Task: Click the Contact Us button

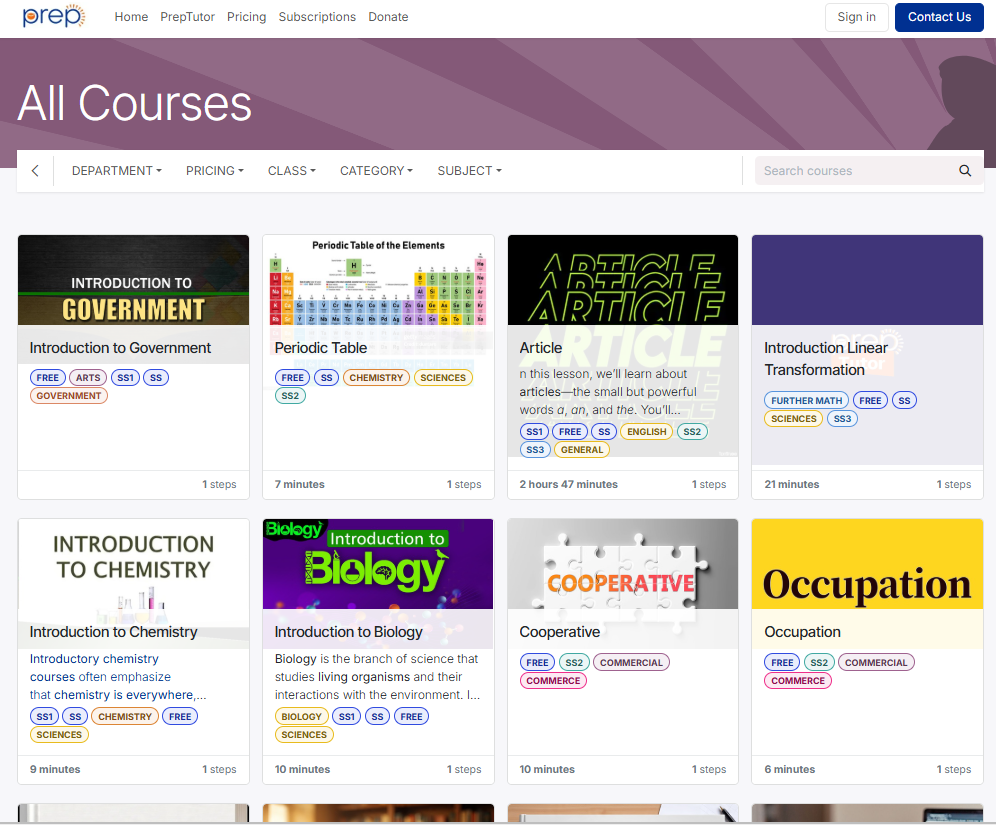Action: [x=939, y=17]
